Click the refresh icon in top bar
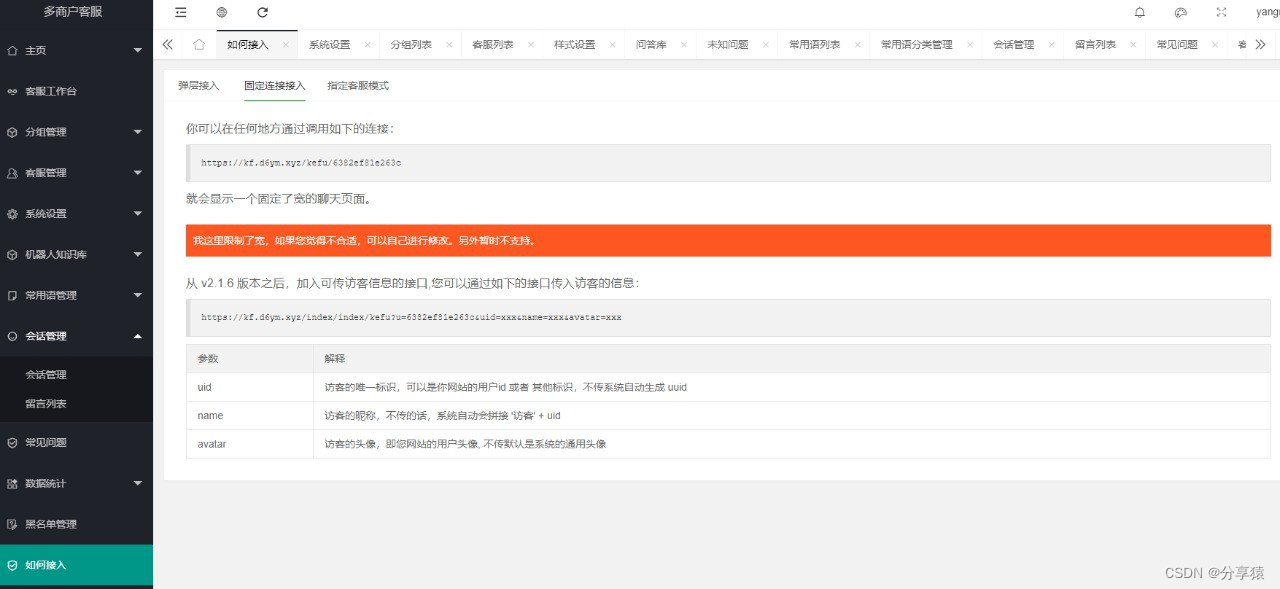 coord(262,12)
